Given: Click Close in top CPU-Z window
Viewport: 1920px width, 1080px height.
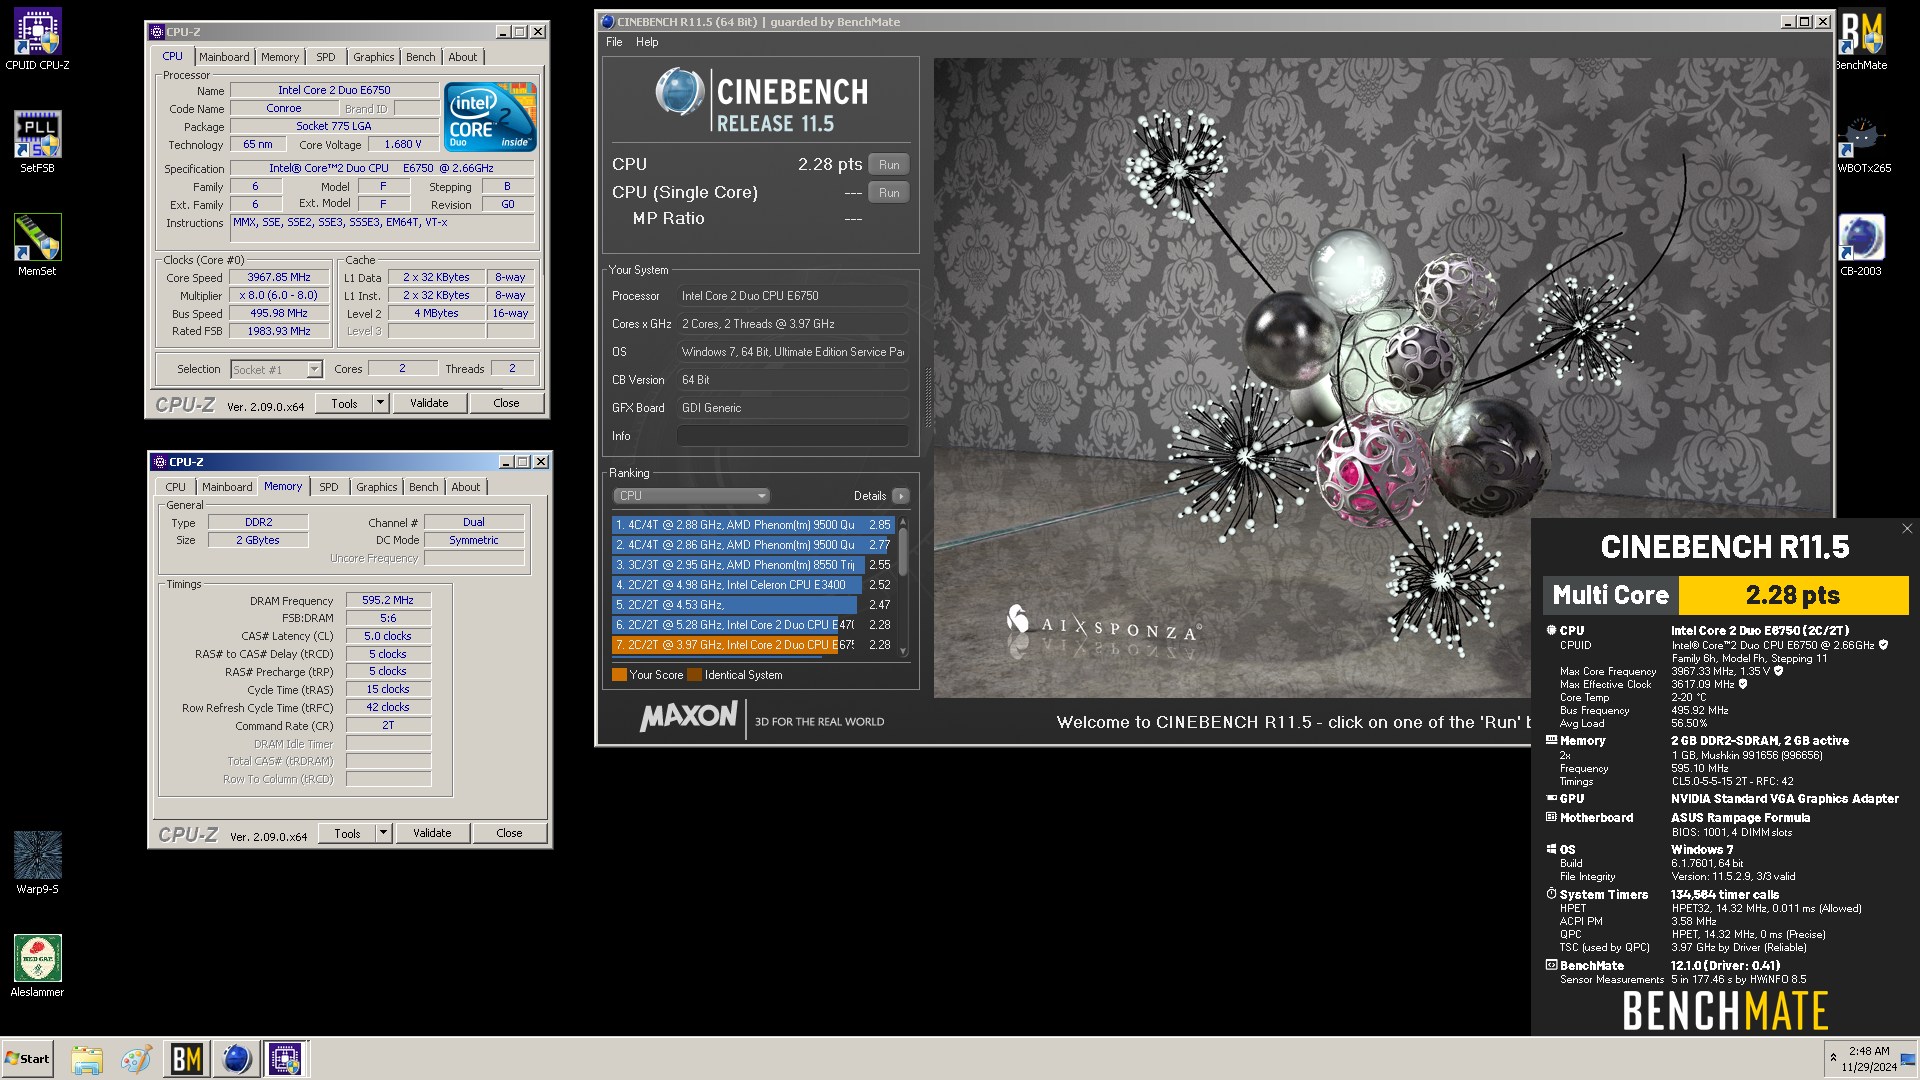Looking at the screenshot, I should point(506,403).
